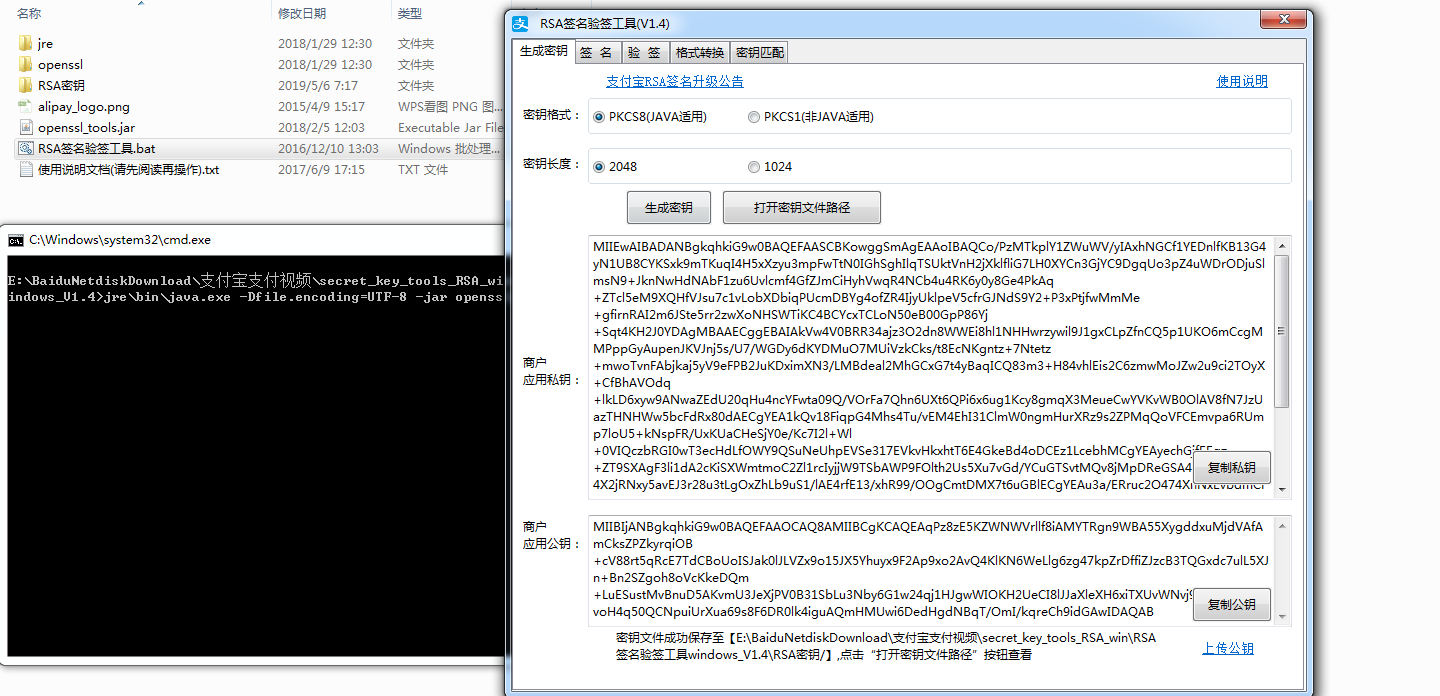Image resolution: width=1440 pixels, height=696 pixels.
Task: Click the 2019/5/6 7:17 date cell
Action: 318,86
